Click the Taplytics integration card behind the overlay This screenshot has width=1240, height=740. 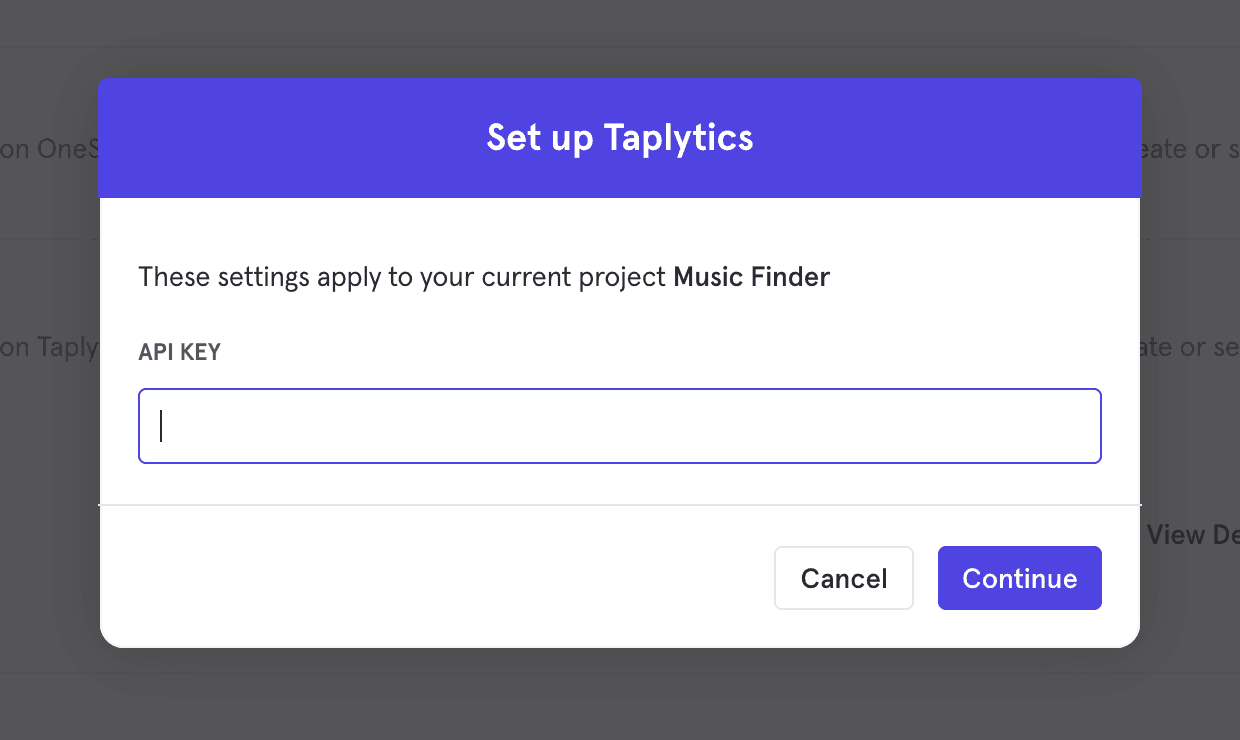[50, 347]
